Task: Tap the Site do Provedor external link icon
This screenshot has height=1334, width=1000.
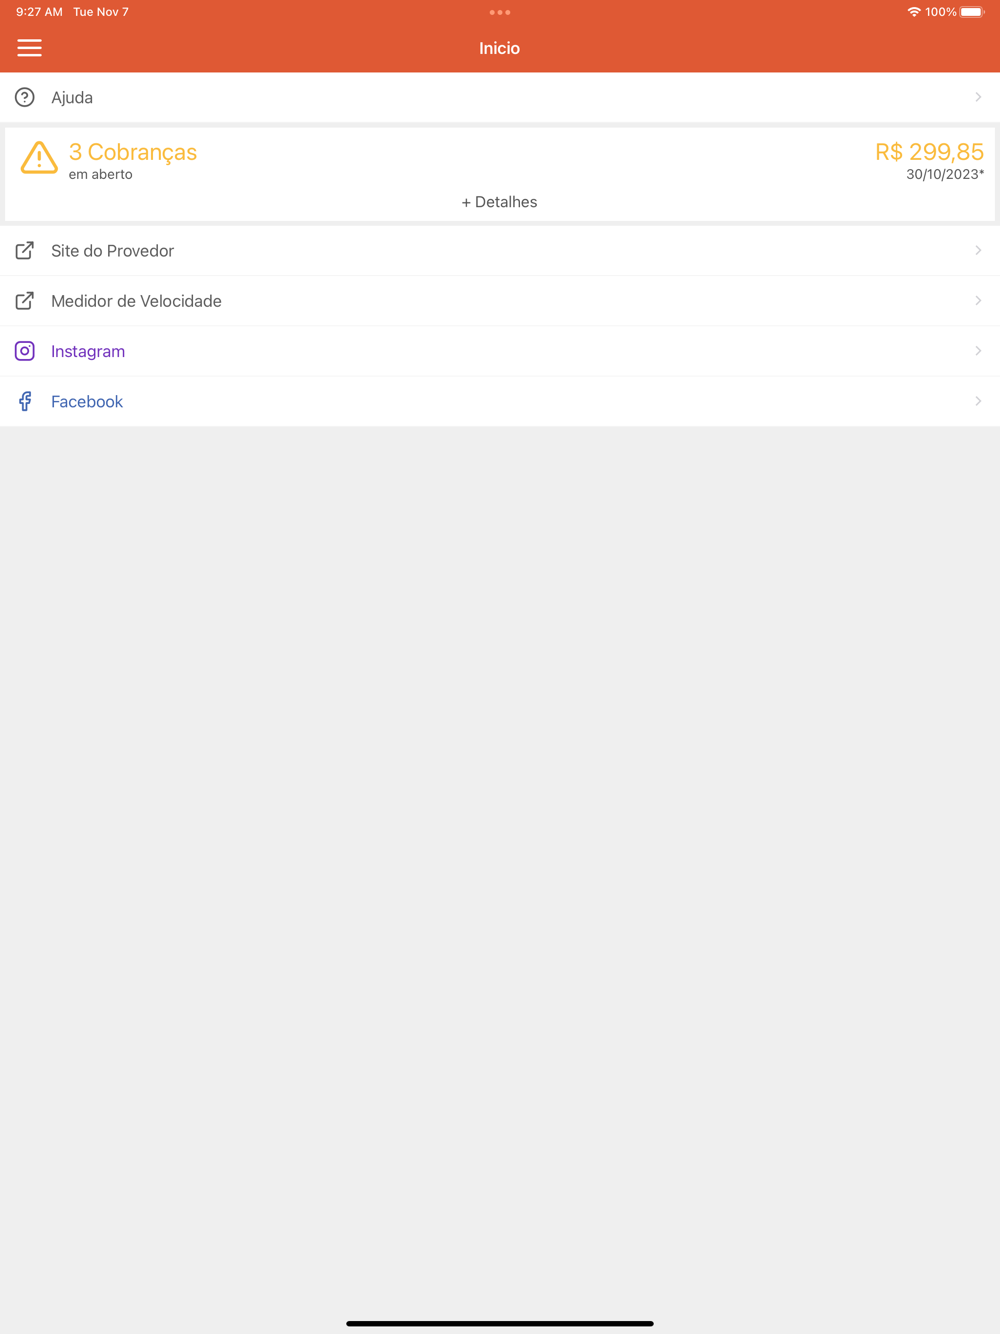Action: click(25, 251)
